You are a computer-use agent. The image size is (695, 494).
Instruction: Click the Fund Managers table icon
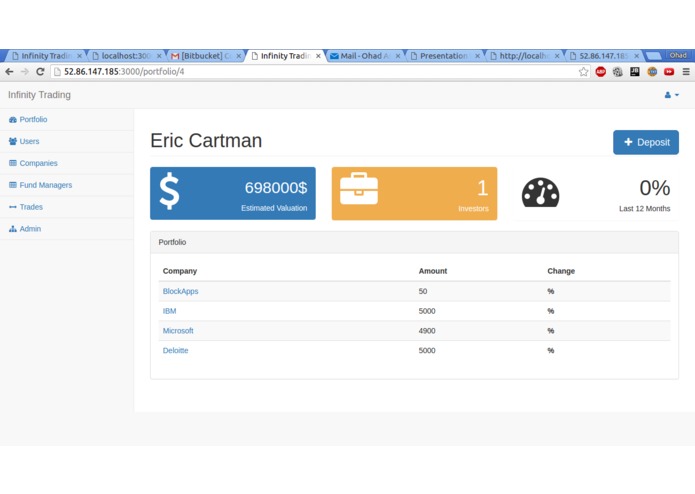pyautogui.click(x=13, y=185)
